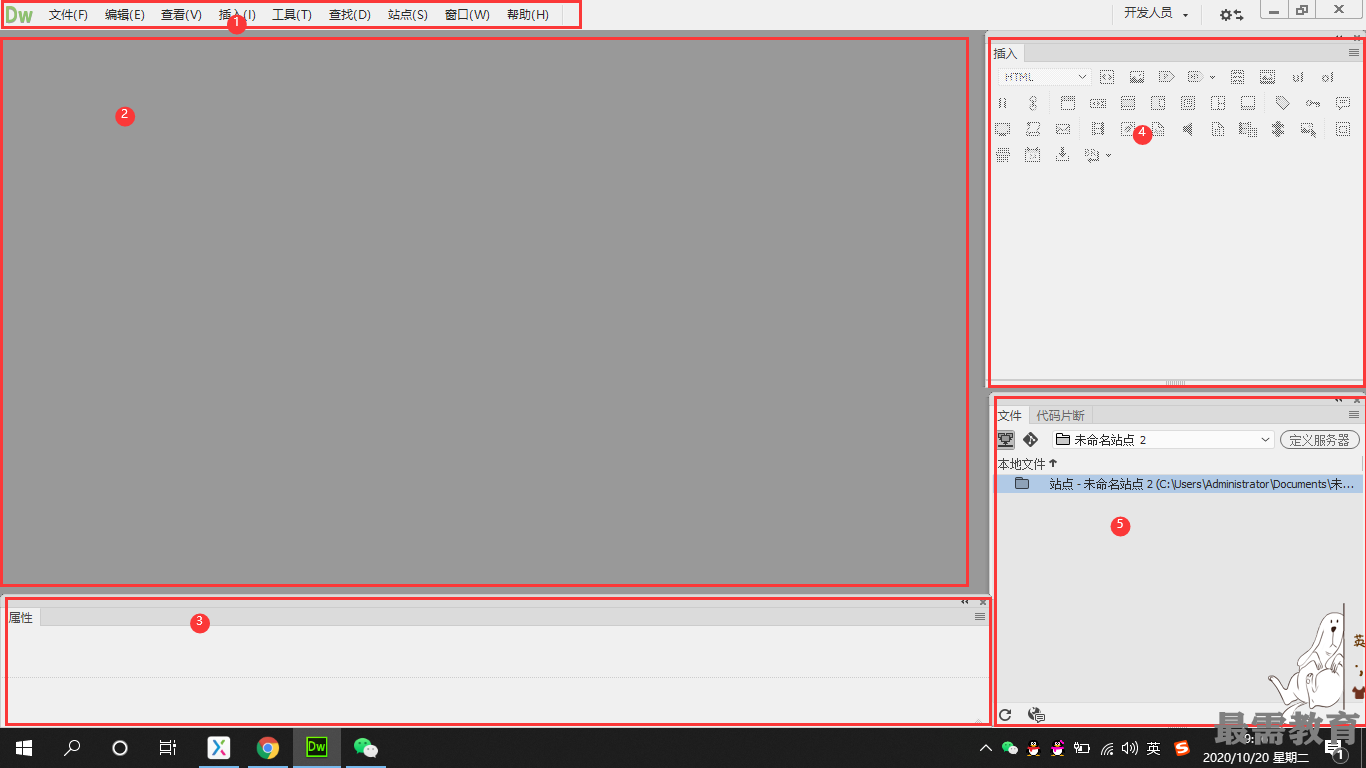Viewport: 1366px width, 768px height.
Task: Open the 文件(F) menu
Action: [x=68, y=15]
